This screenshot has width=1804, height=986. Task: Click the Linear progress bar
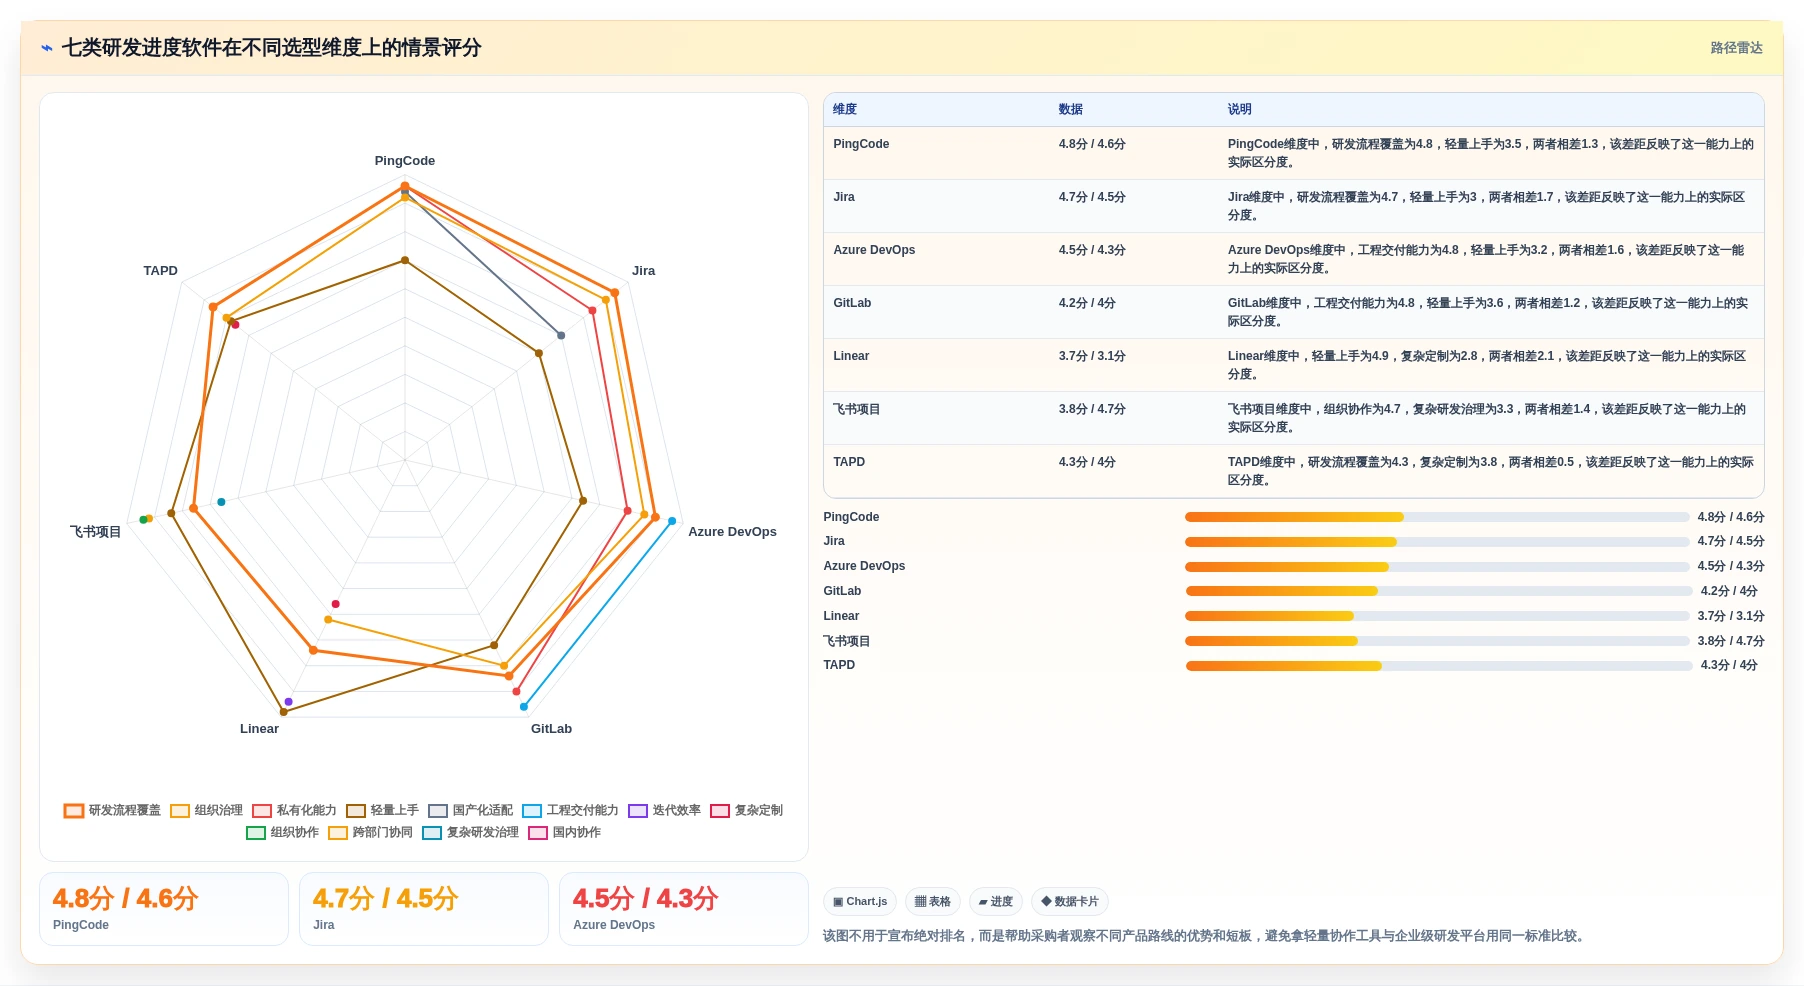pyautogui.click(x=1437, y=616)
